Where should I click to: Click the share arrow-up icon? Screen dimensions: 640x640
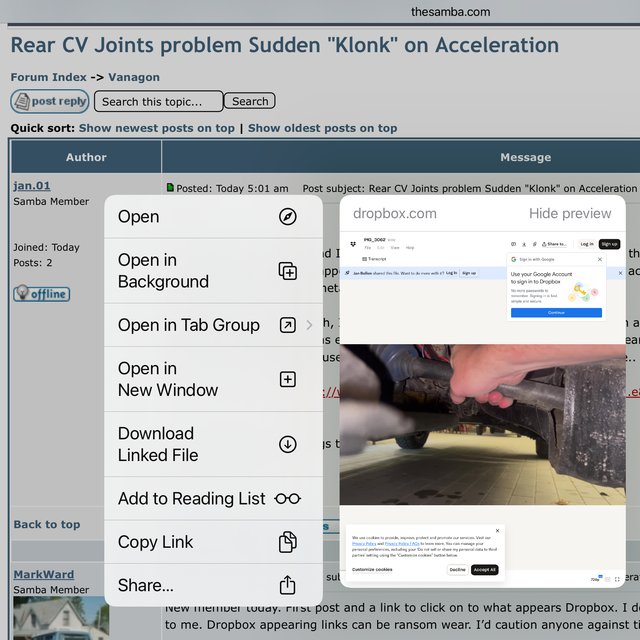pyautogui.click(x=287, y=585)
